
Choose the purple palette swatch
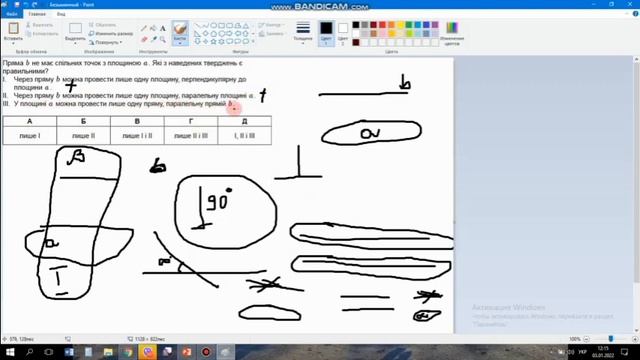[435, 25]
